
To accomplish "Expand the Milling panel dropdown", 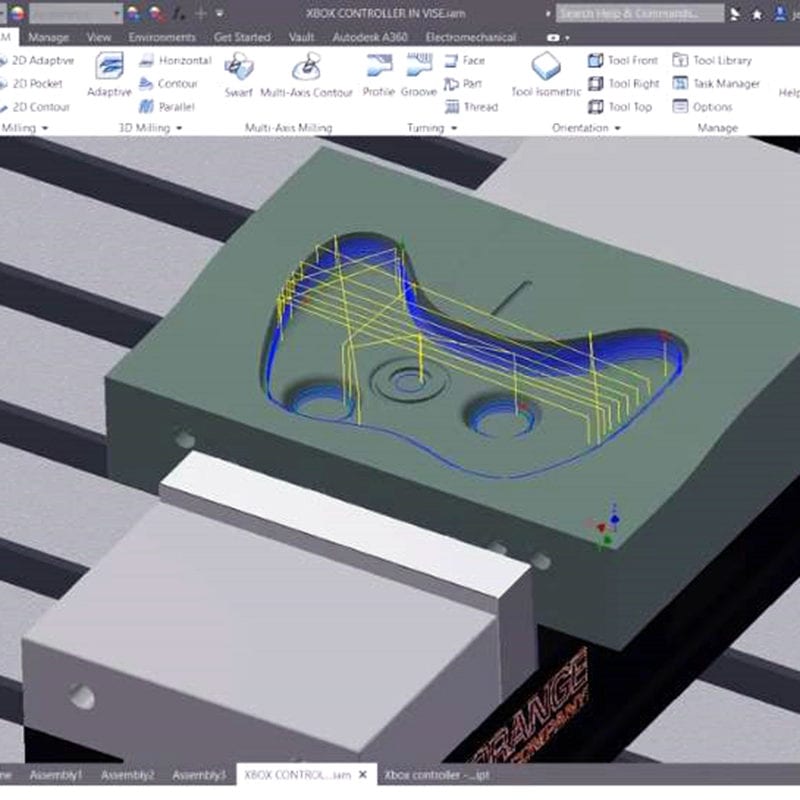I will [x=45, y=128].
